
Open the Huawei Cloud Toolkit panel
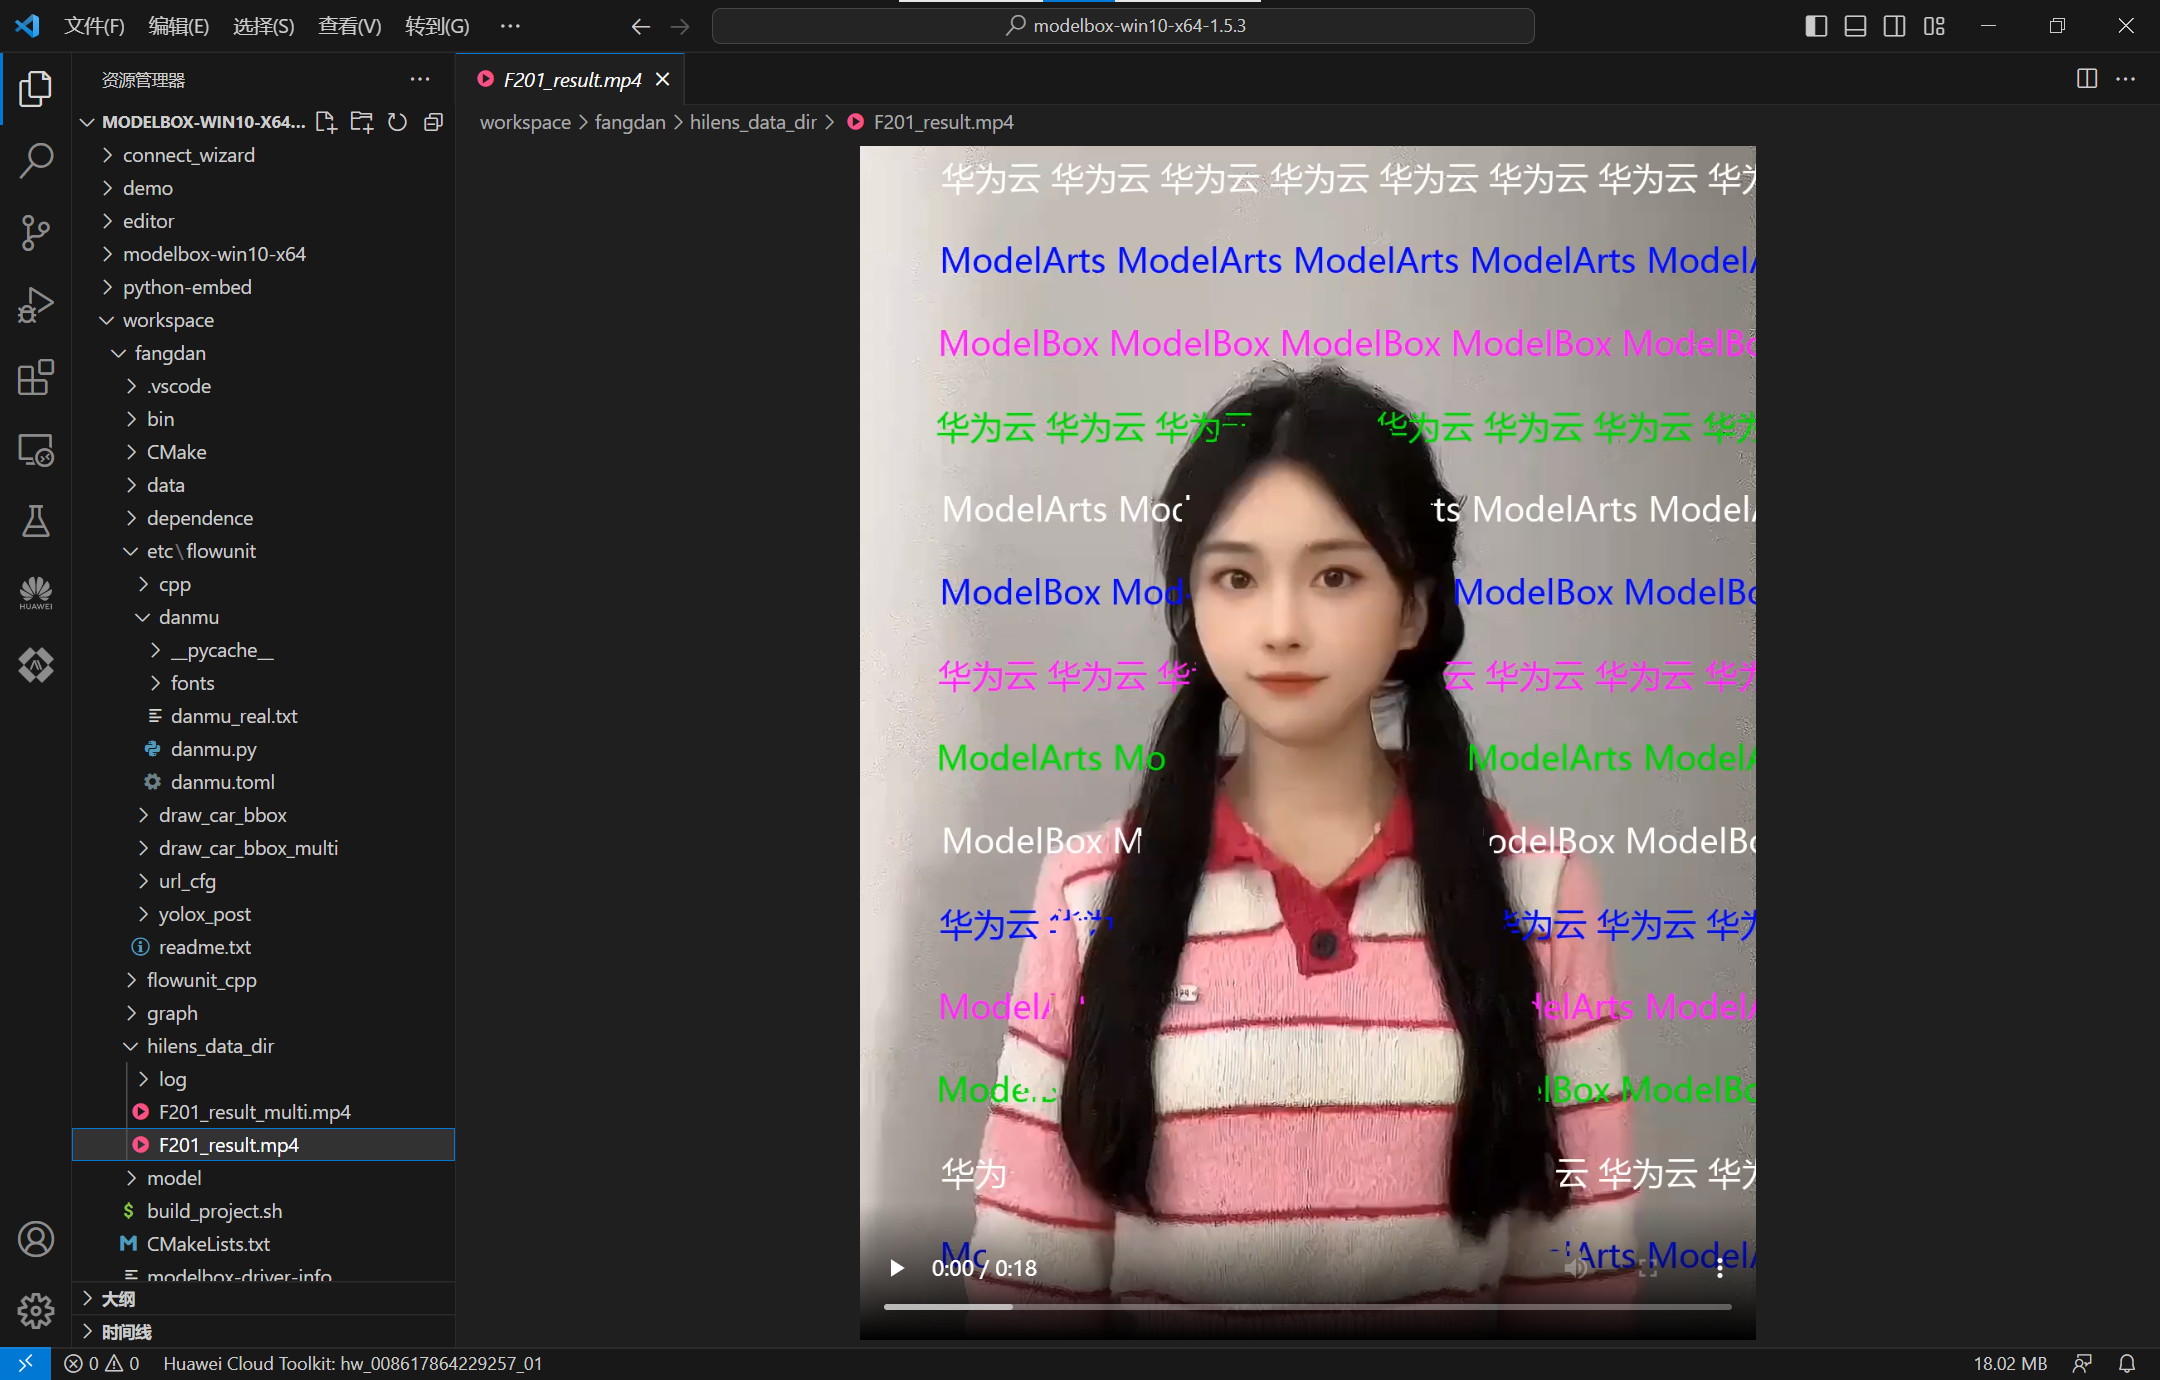pos(36,592)
